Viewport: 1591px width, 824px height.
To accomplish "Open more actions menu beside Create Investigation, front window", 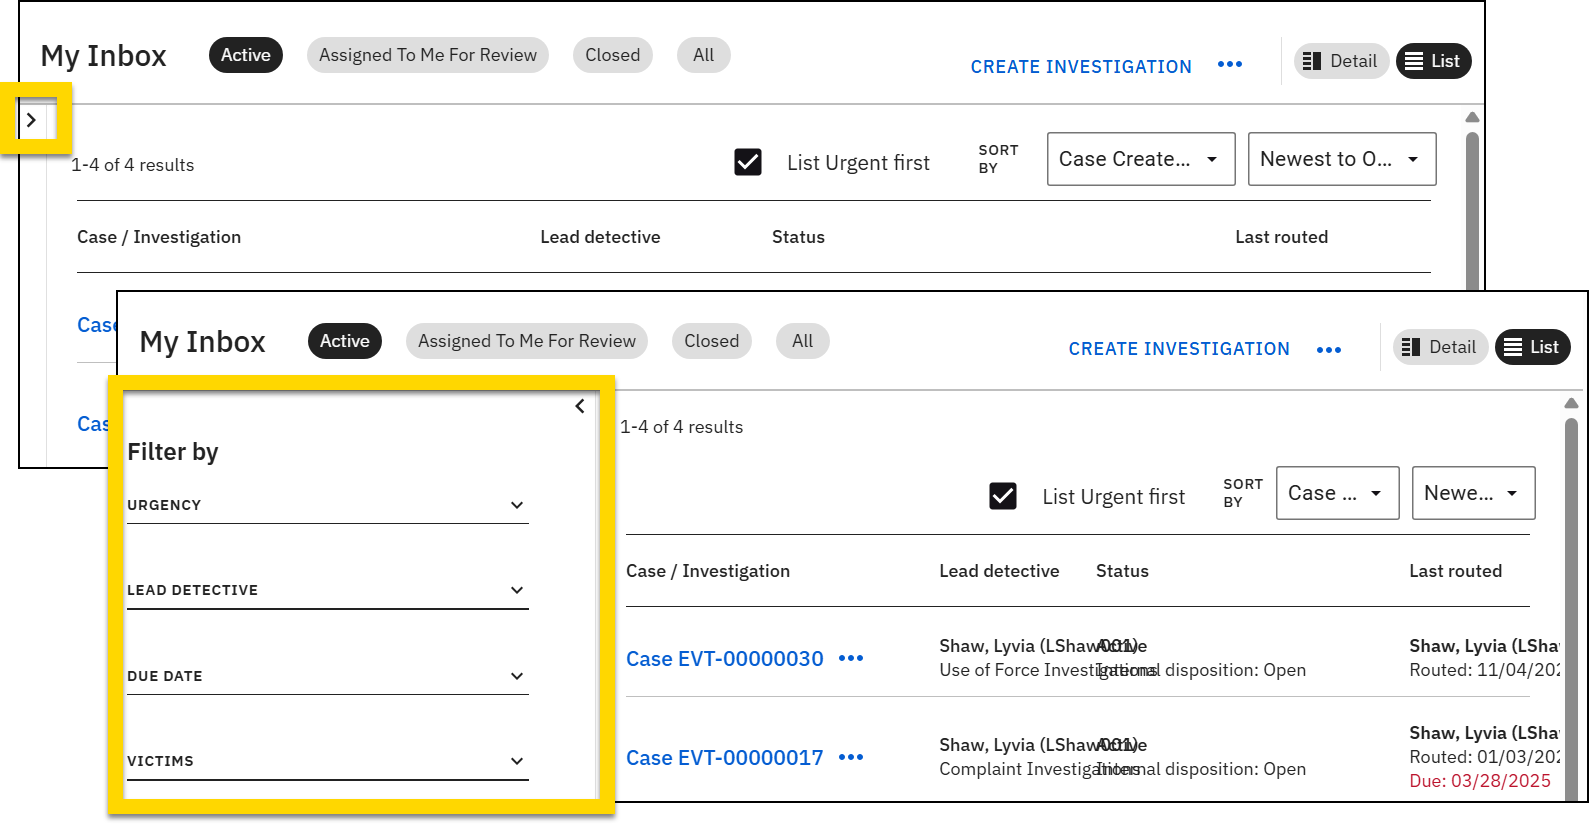I will point(1329,350).
